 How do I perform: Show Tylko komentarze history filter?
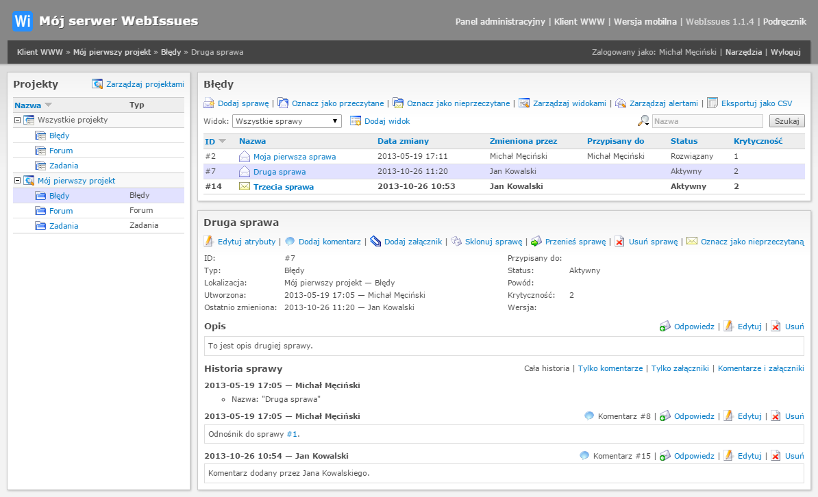click(610, 368)
